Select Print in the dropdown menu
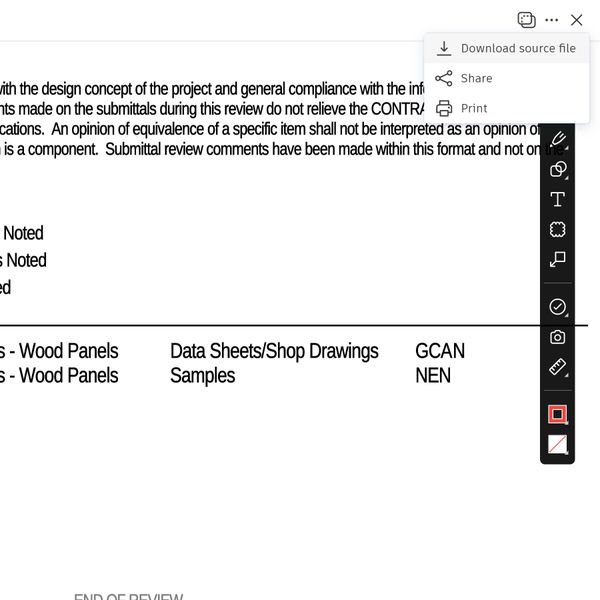This screenshot has height=600, width=600. (506, 108)
